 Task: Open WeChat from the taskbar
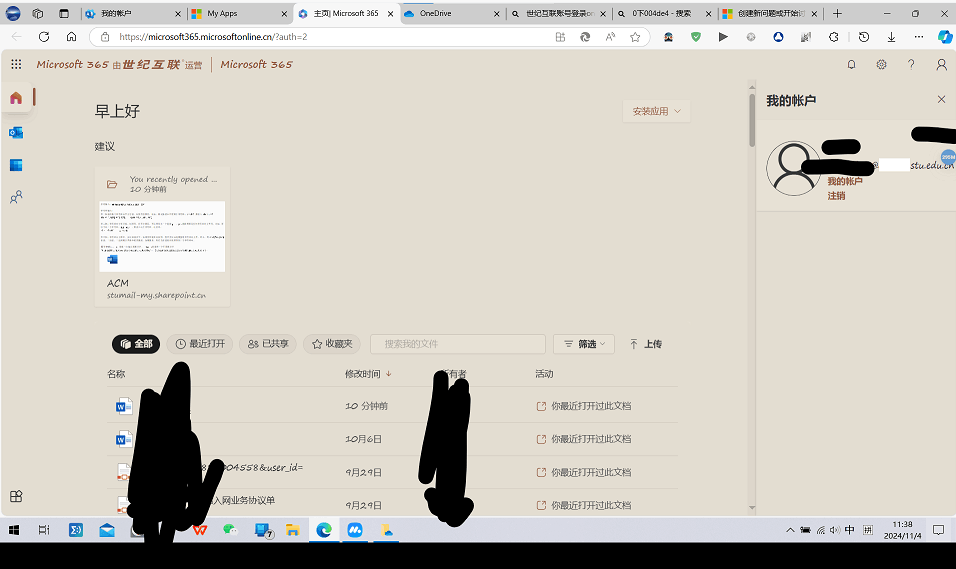(x=230, y=530)
